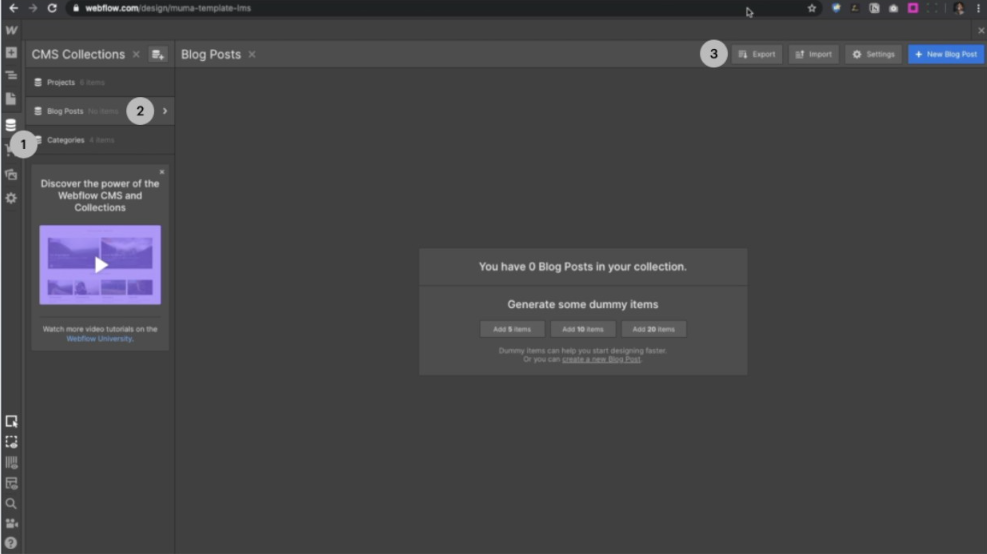Open the Navigator panel icon
This screenshot has height=554, width=987.
pos(11,75)
